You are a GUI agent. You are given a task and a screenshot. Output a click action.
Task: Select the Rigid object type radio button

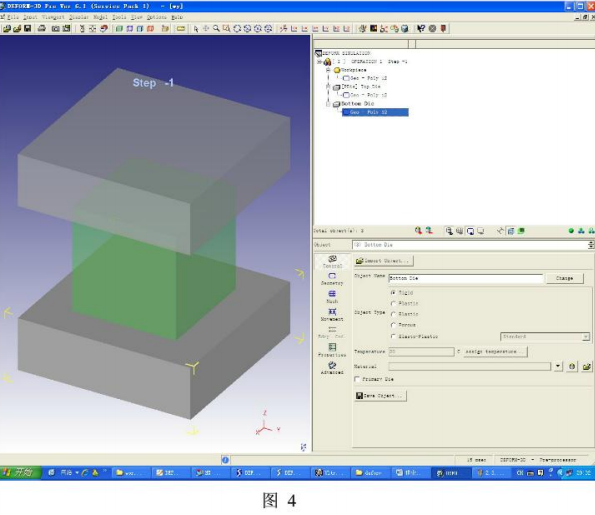[x=393, y=293]
